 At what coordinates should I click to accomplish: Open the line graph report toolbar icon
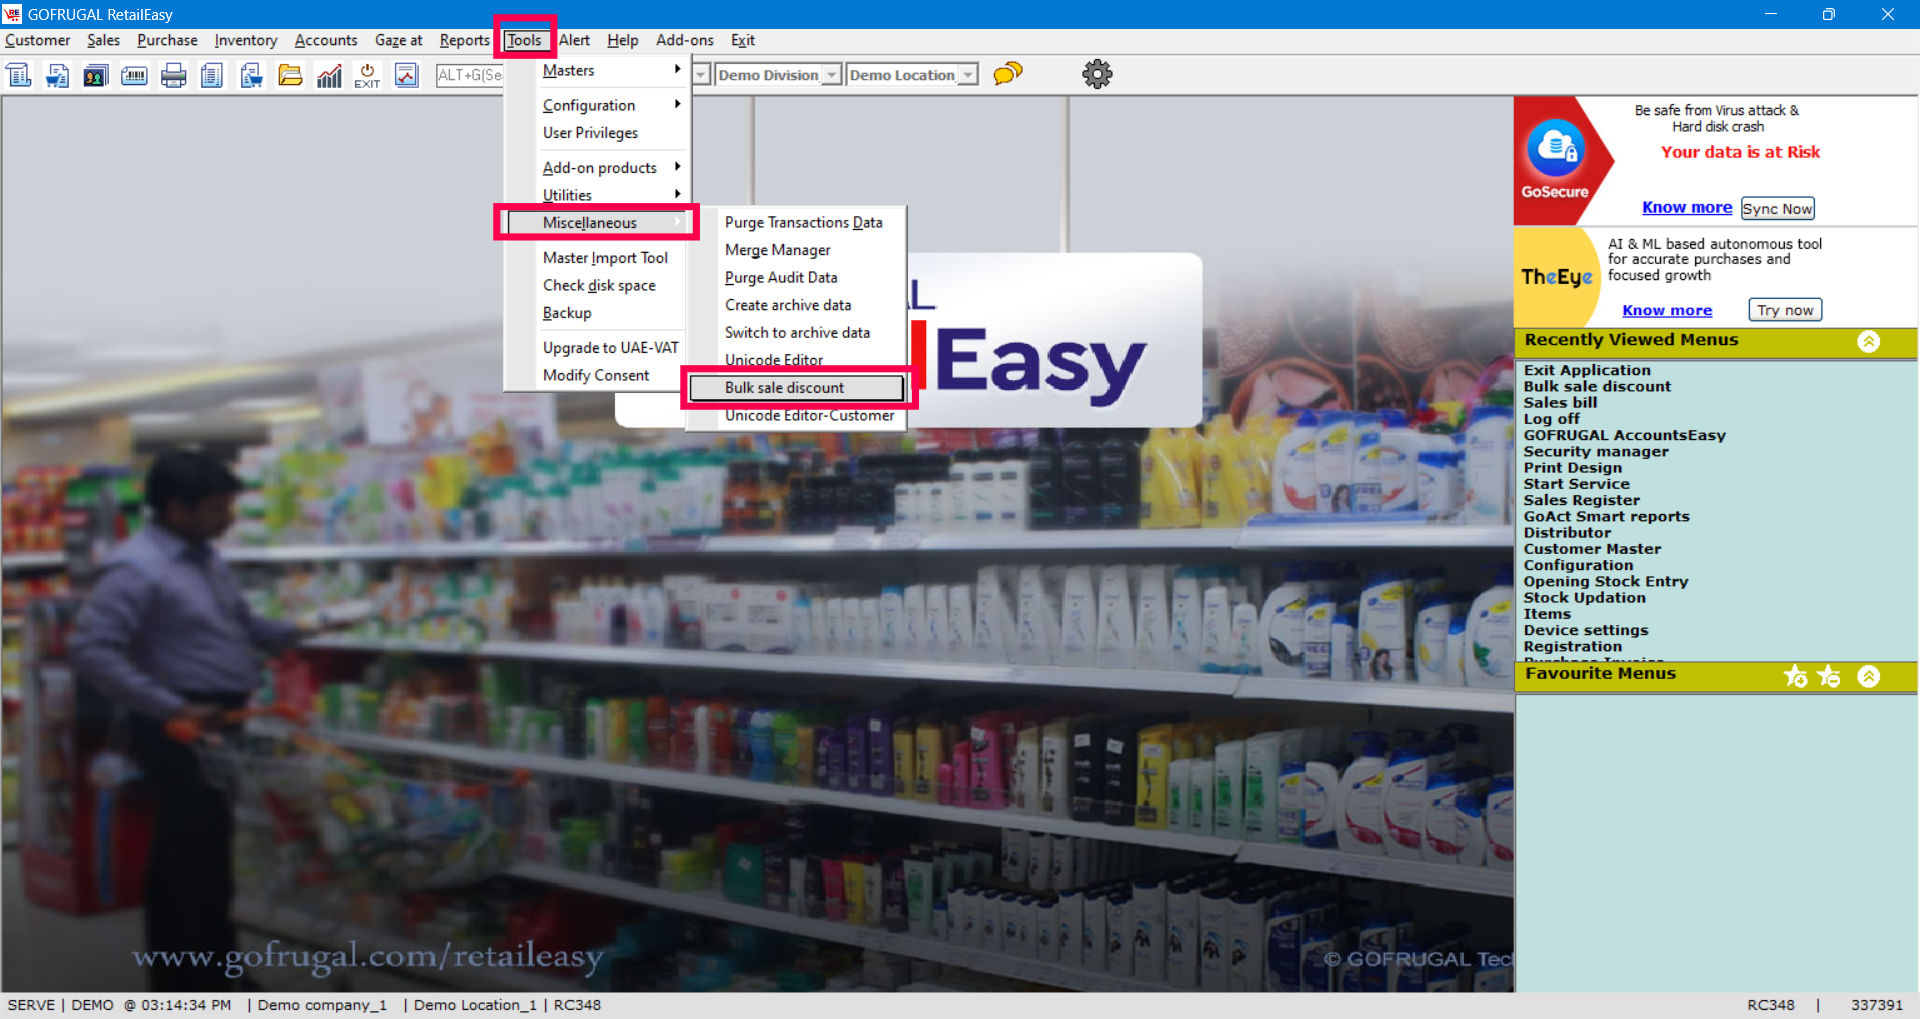coord(406,75)
